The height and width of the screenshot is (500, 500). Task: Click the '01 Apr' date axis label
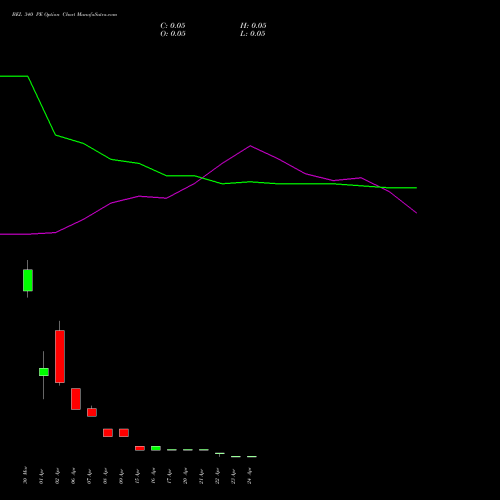(x=41, y=476)
